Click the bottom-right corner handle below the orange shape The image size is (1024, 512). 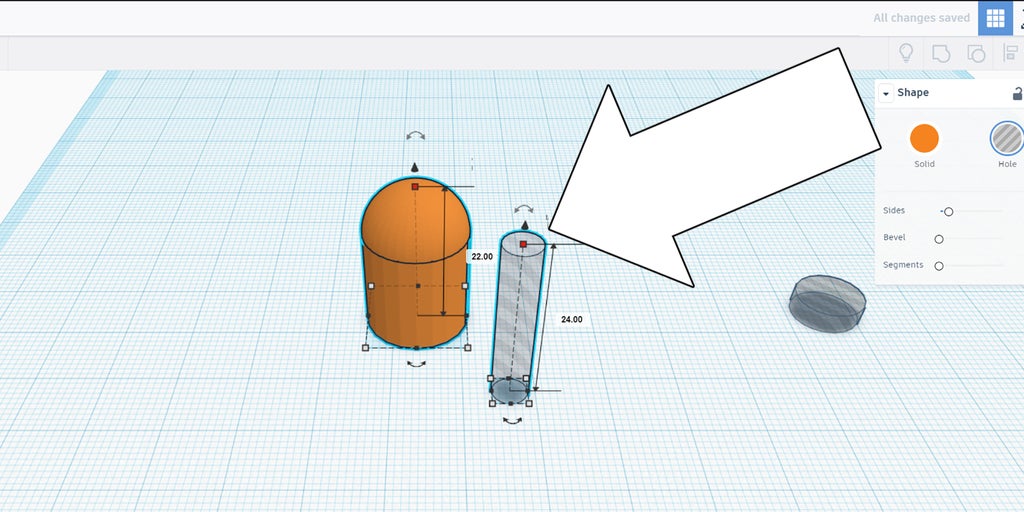click(x=468, y=348)
